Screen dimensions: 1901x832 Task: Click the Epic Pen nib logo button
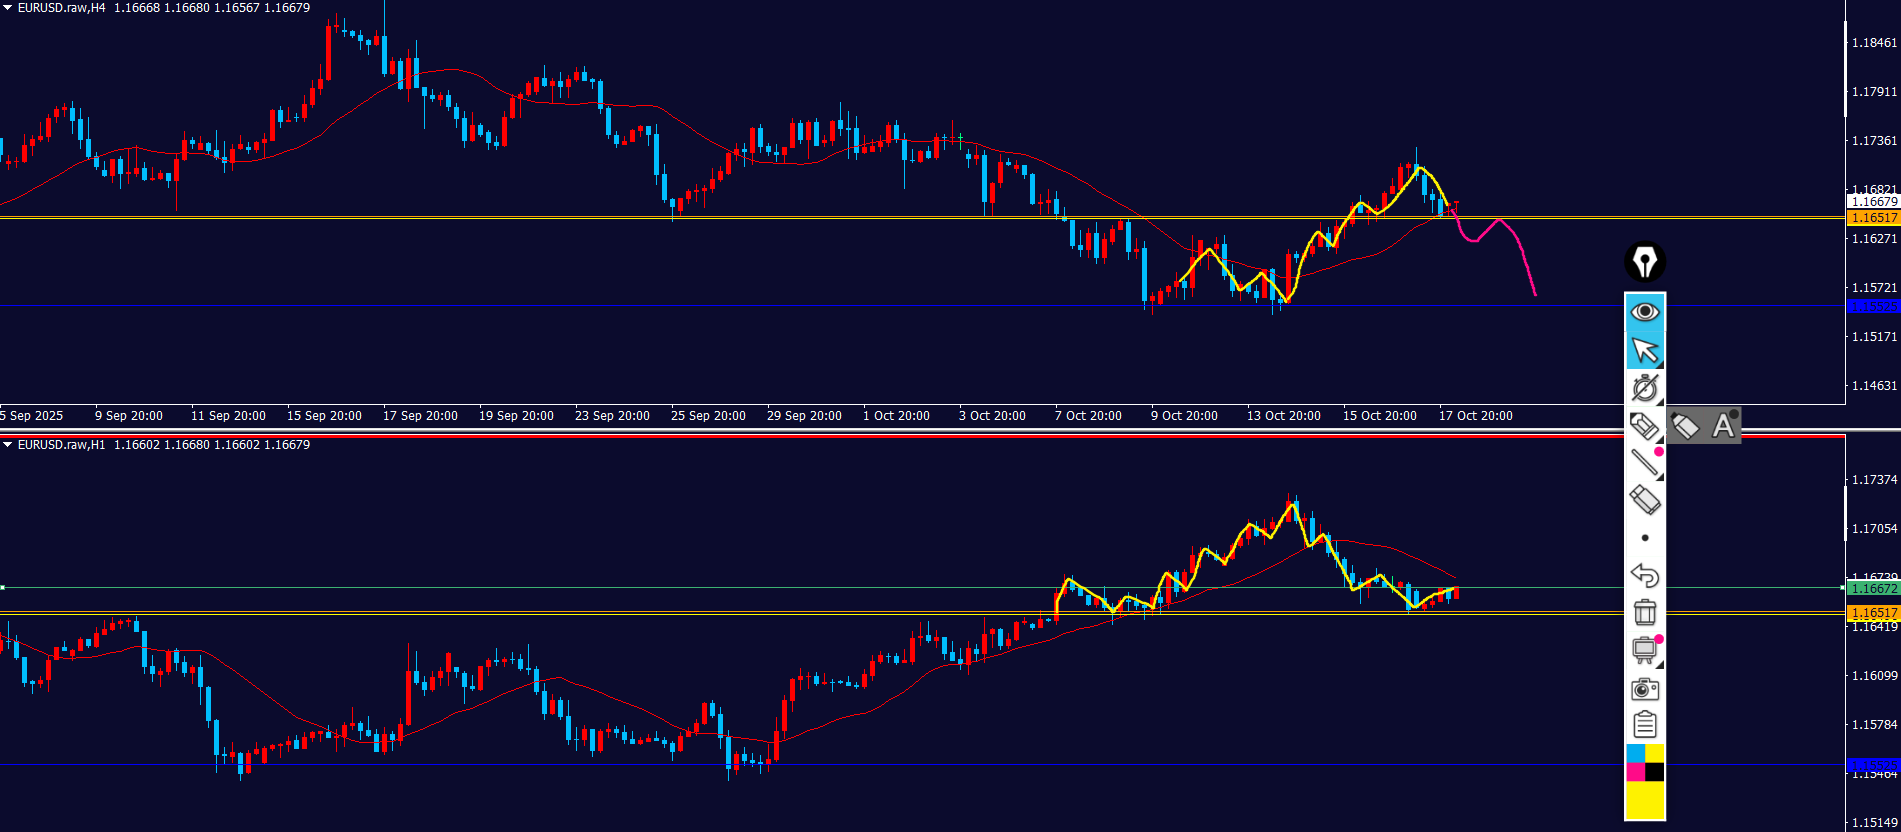coord(1645,262)
